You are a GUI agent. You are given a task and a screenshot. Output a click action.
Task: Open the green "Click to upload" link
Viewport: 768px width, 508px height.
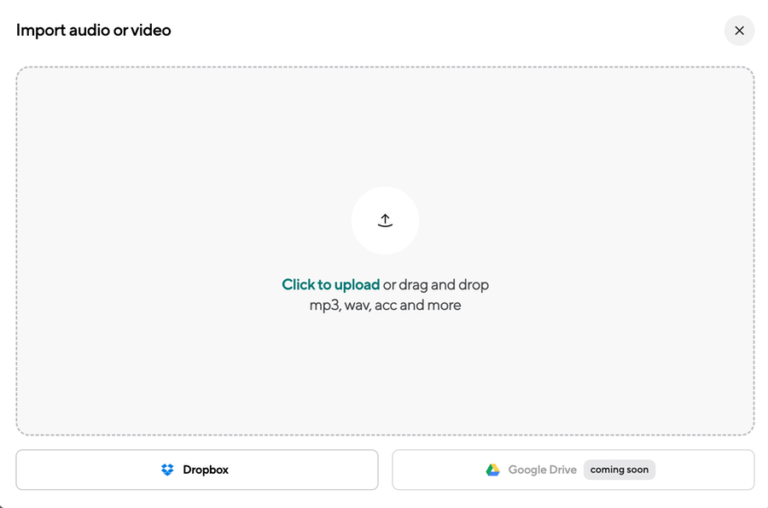[330, 285]
